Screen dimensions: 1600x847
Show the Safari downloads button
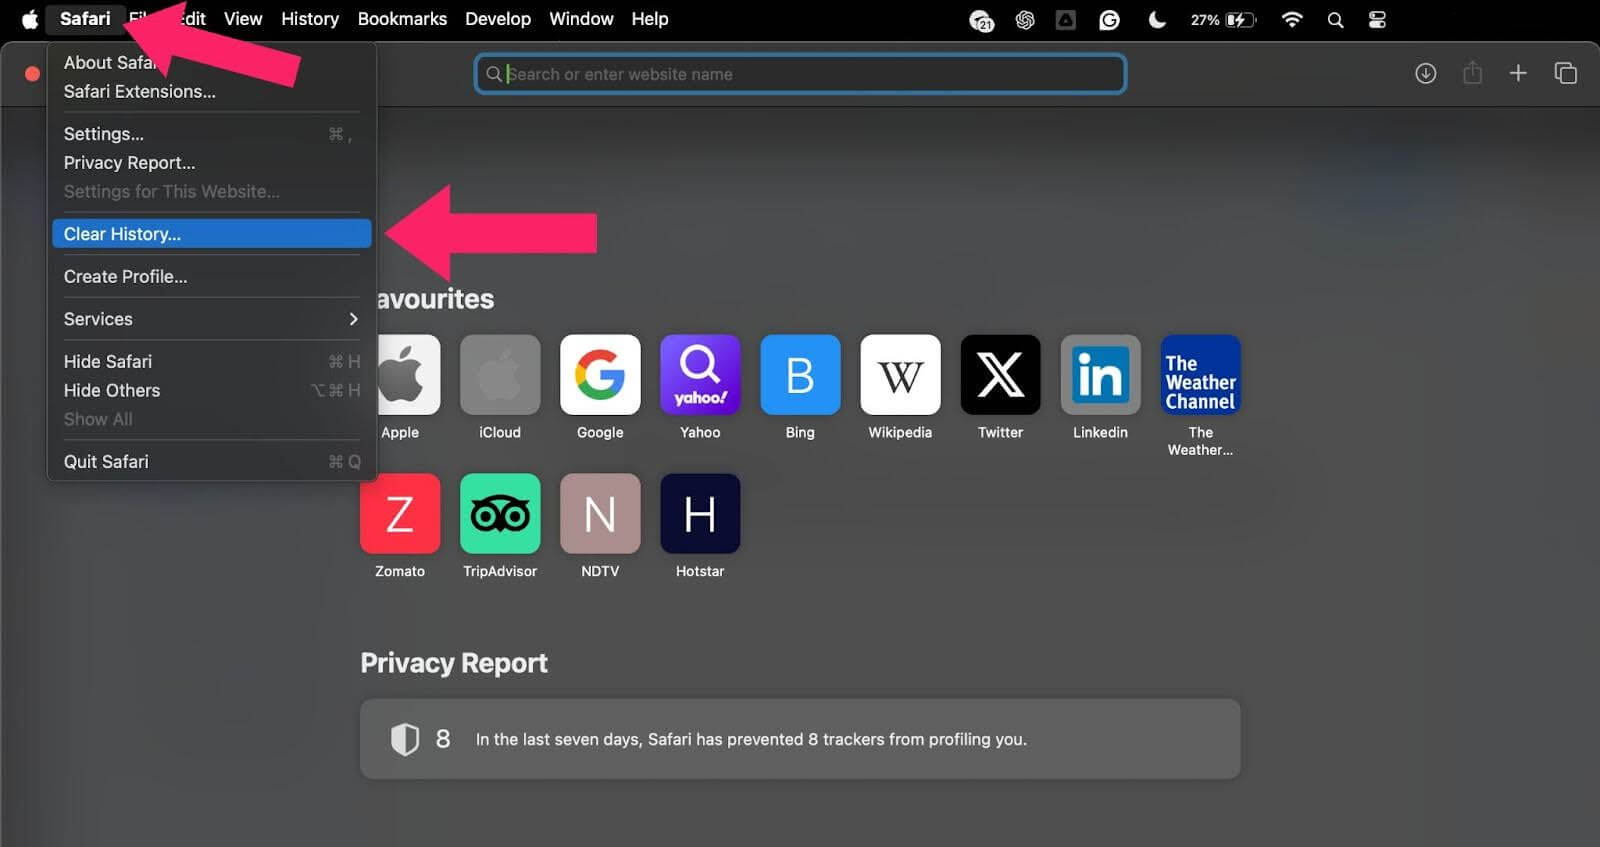point(1425,73)
